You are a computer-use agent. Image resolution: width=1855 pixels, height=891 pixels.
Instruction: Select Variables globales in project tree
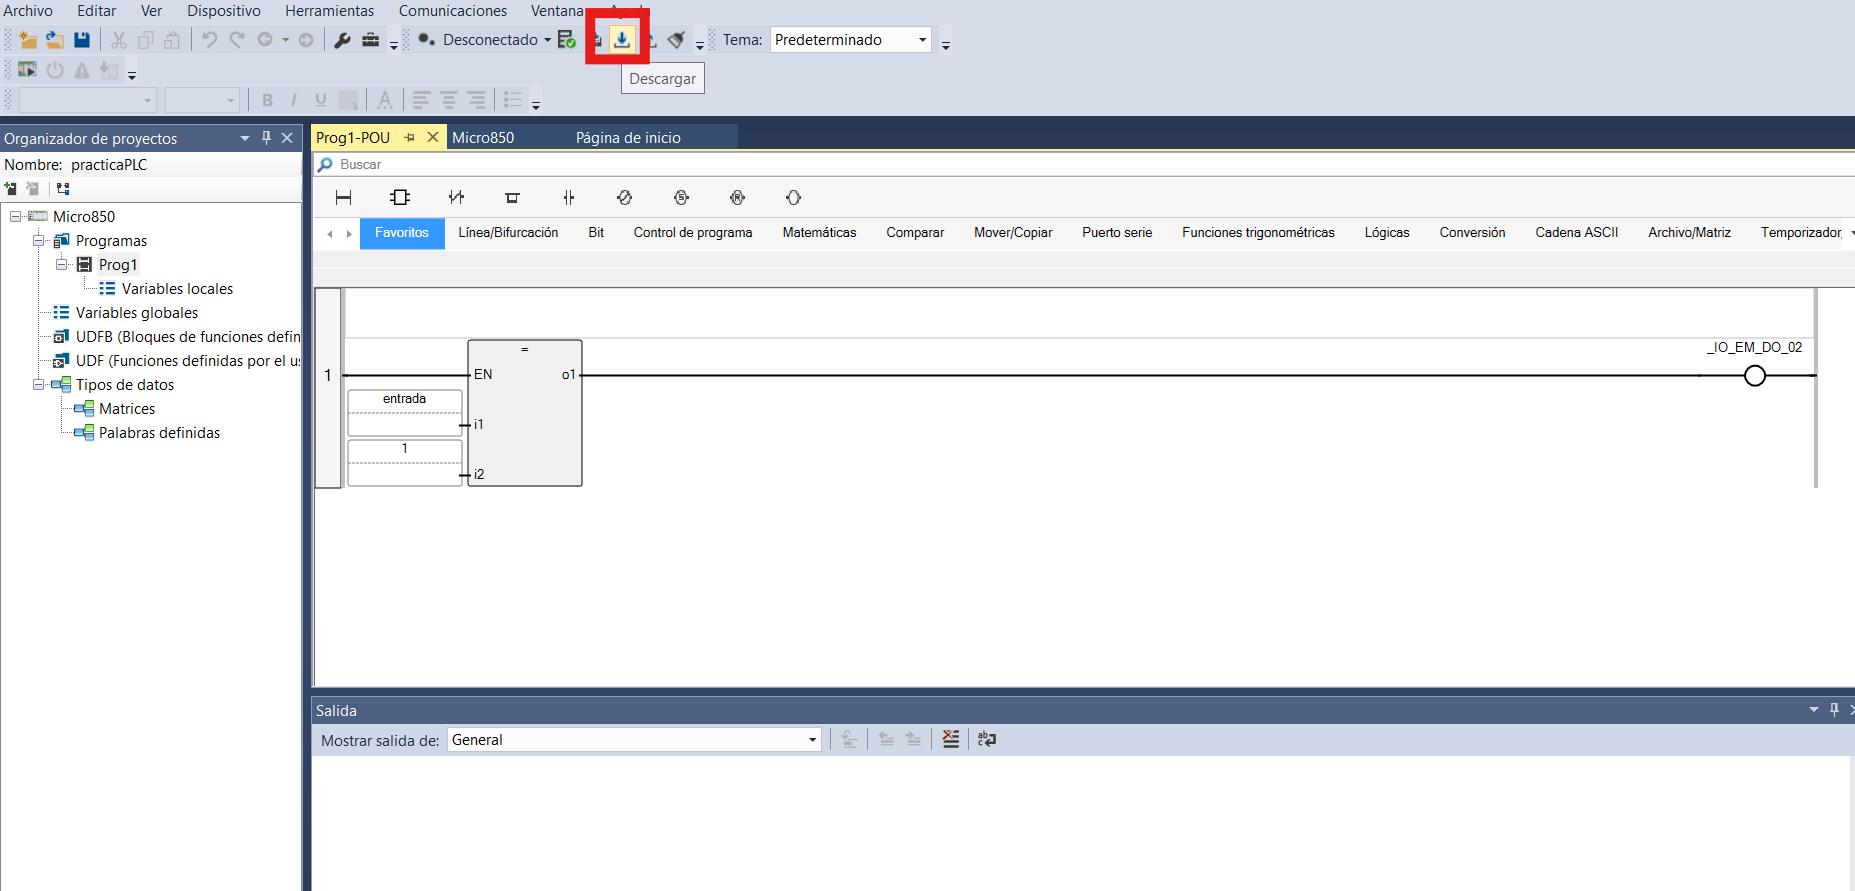coord(137,312)
